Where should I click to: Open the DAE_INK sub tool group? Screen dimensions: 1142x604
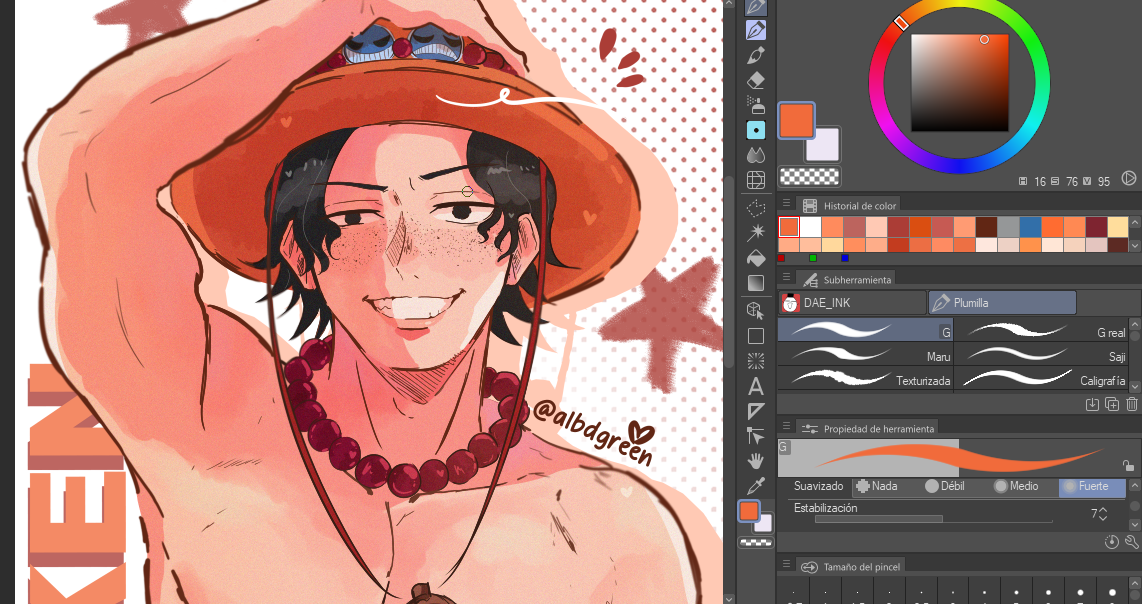pos(852,302)
